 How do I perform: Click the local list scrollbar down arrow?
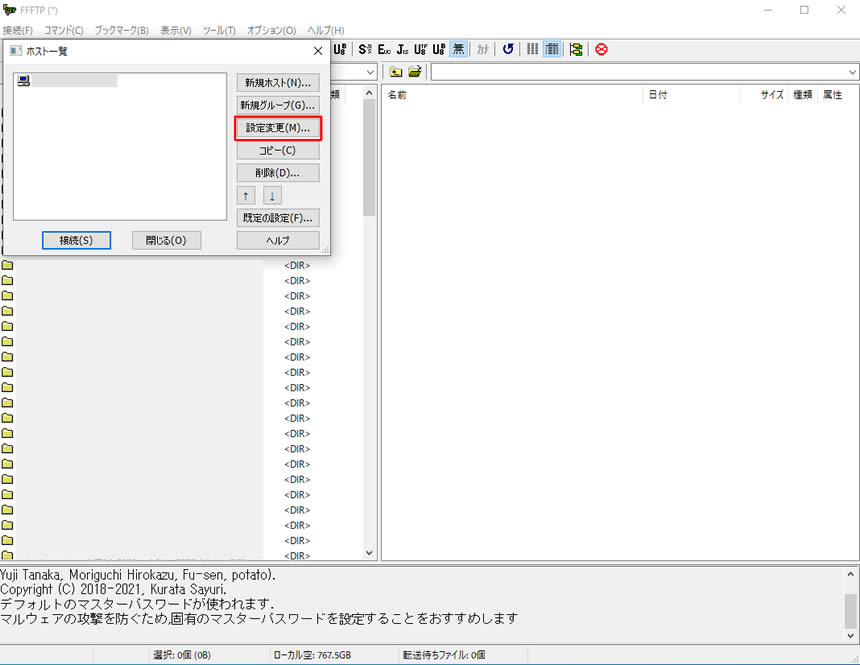tap(369, 553)
